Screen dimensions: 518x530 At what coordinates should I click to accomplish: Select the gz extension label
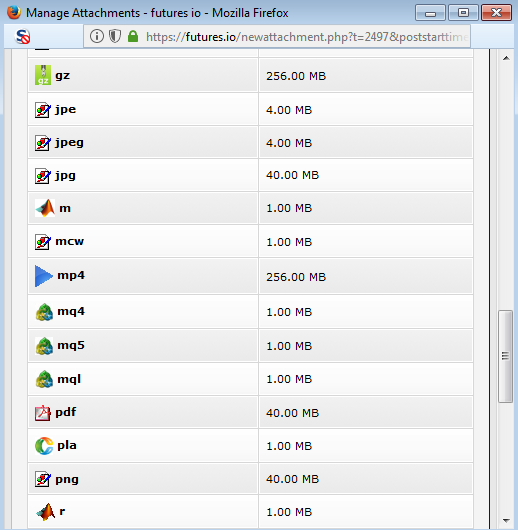tap(63, 76)
